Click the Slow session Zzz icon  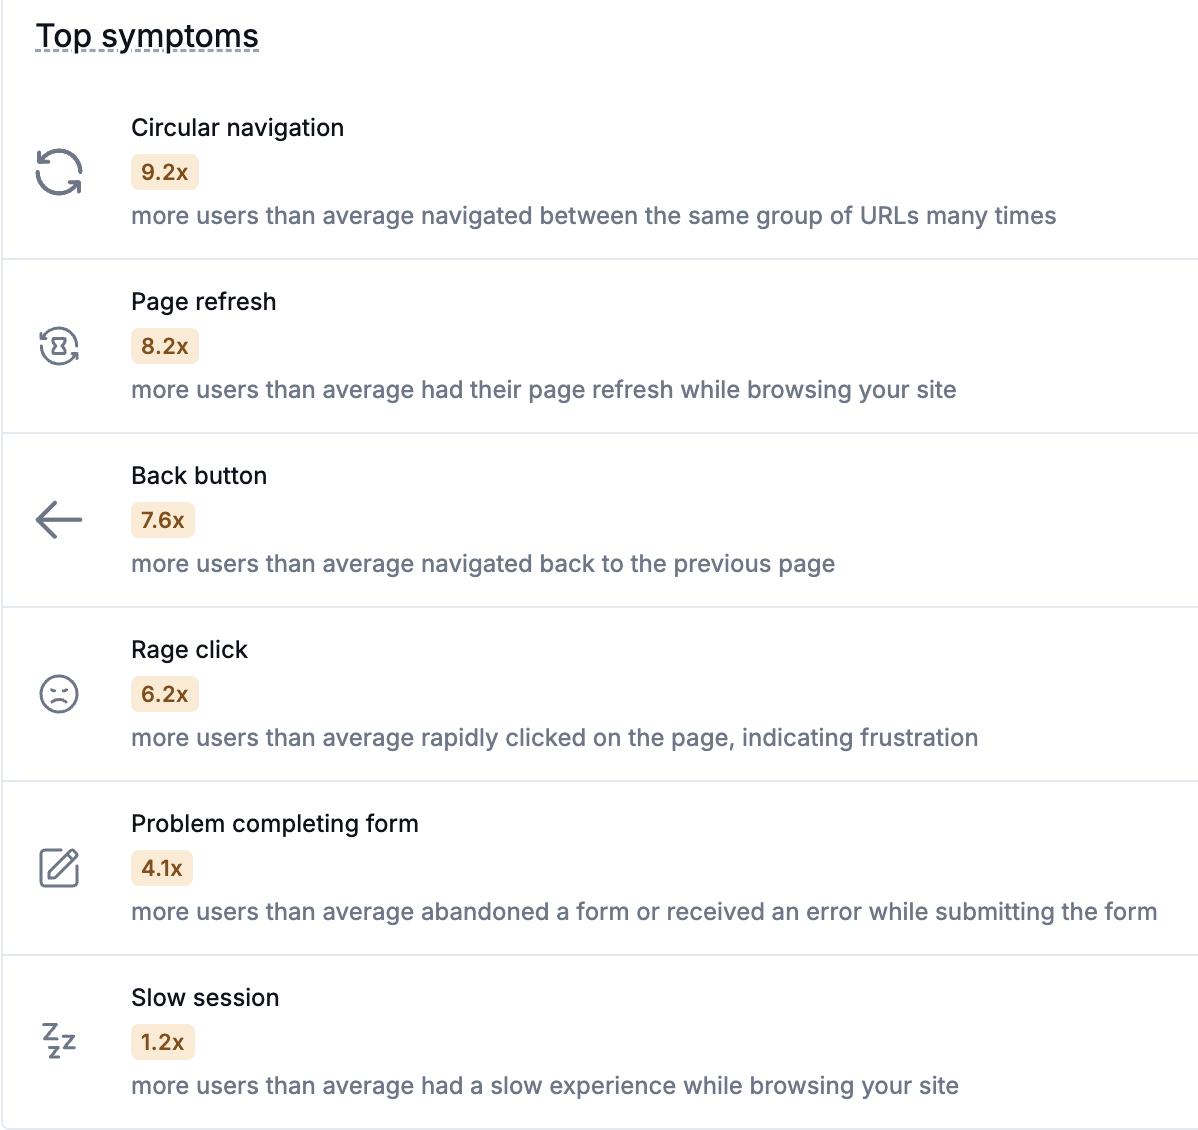point(59,1042)
